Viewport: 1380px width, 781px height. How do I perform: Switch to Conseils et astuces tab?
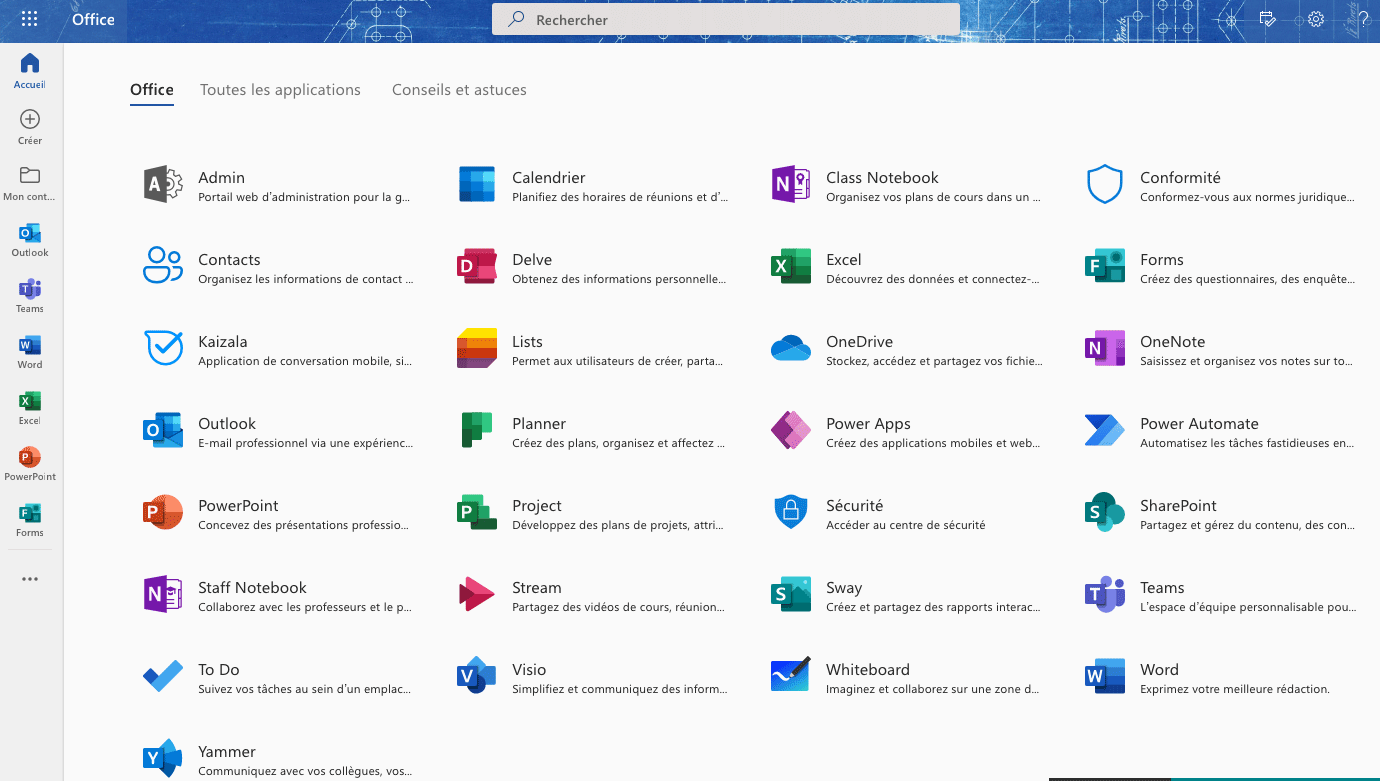[459, 90]
